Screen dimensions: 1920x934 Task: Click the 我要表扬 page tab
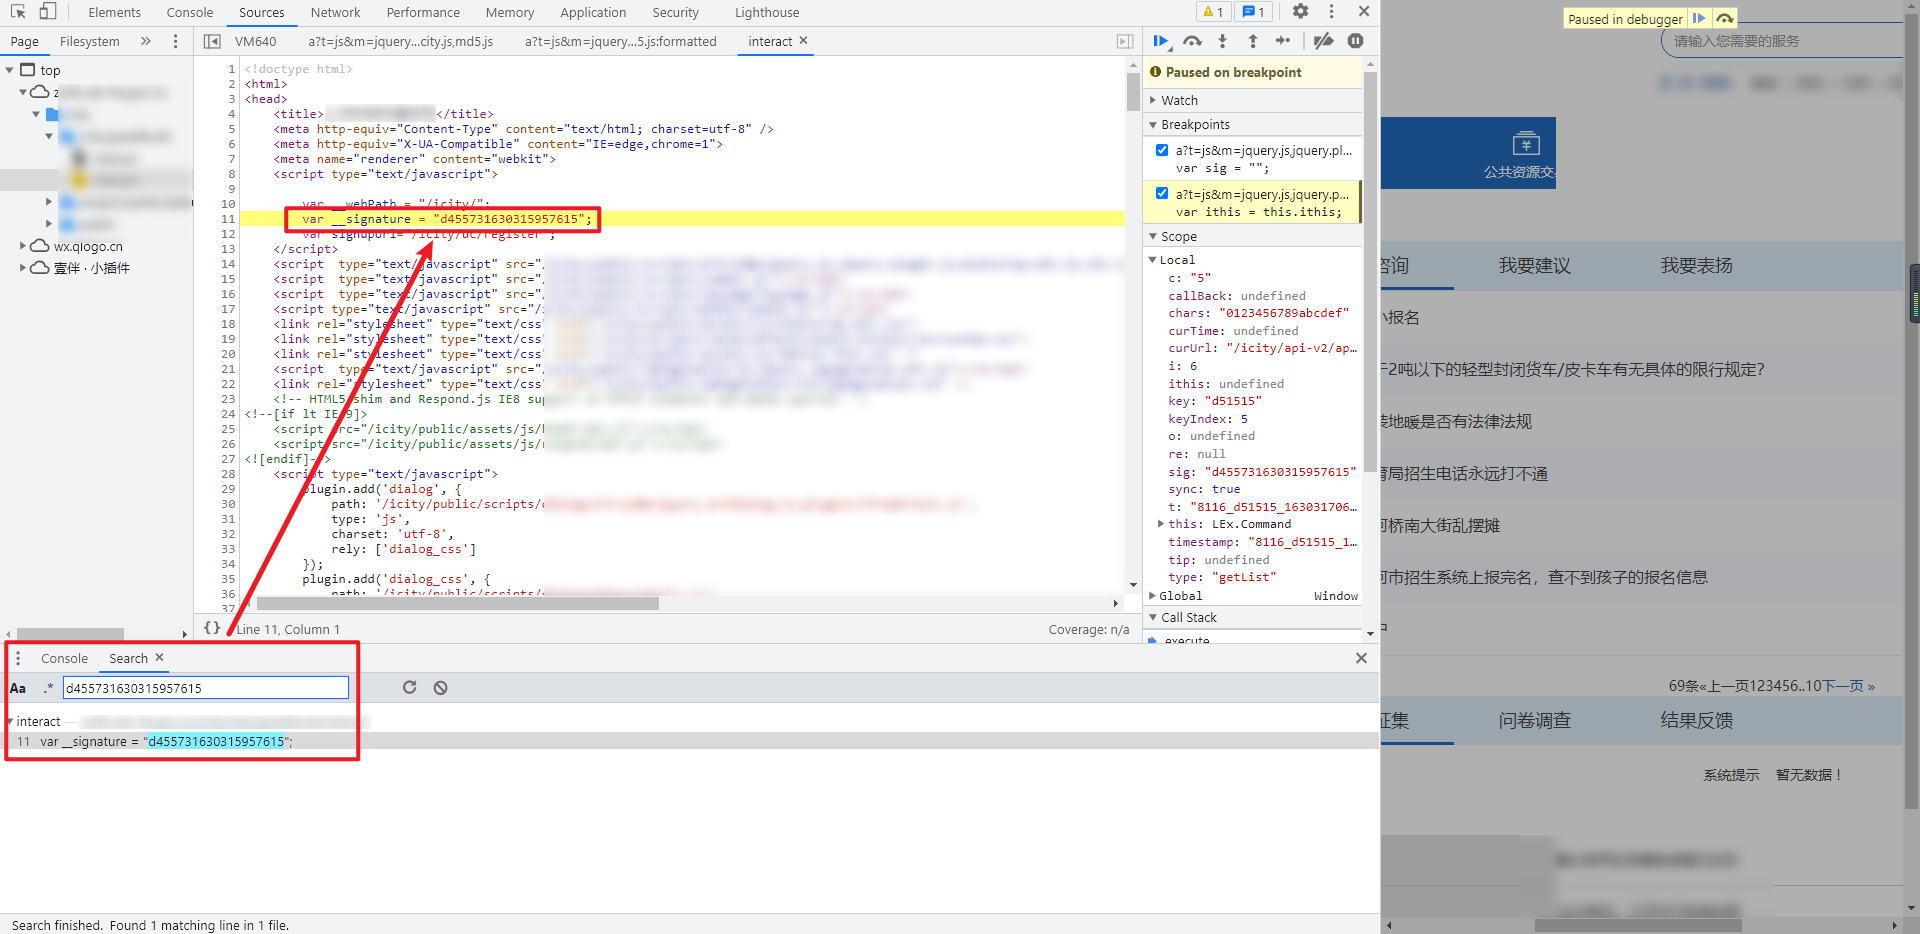coord(1696,265)
